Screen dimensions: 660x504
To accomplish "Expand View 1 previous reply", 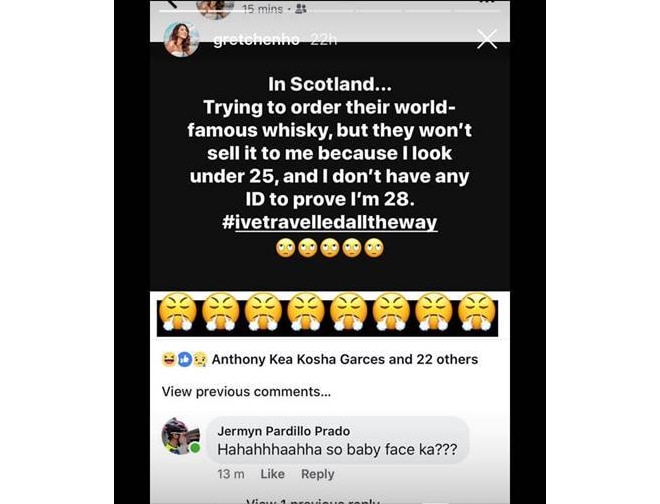I will click(313, 501).
